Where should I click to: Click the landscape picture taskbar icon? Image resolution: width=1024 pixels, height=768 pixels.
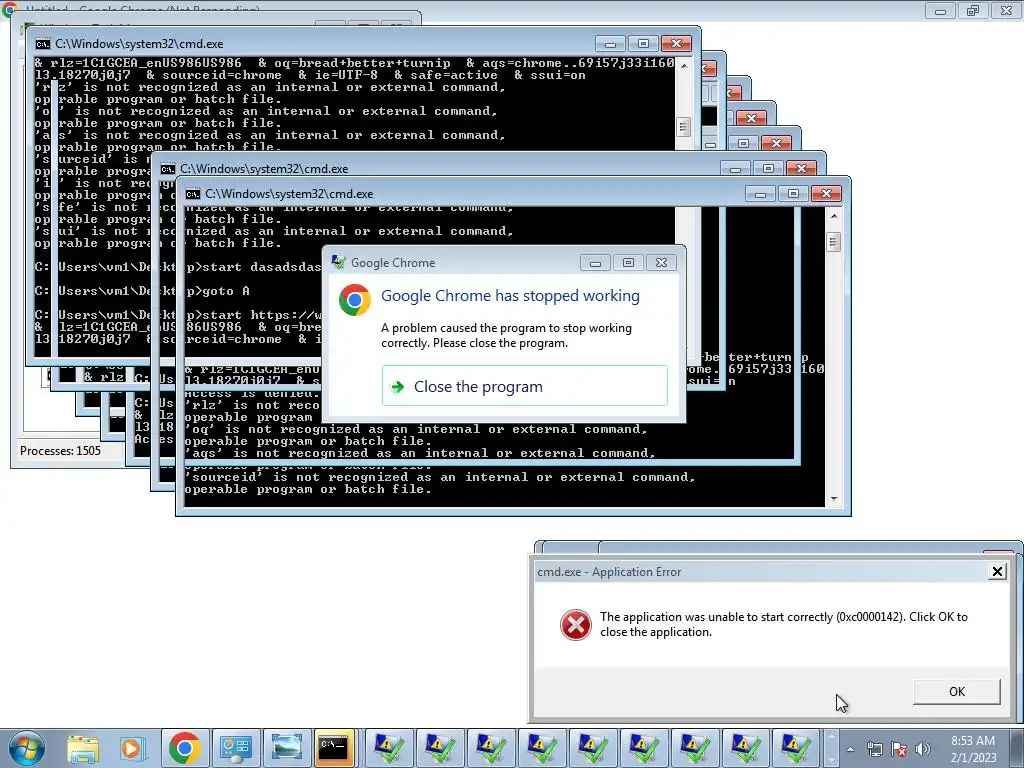coord(286,748)
